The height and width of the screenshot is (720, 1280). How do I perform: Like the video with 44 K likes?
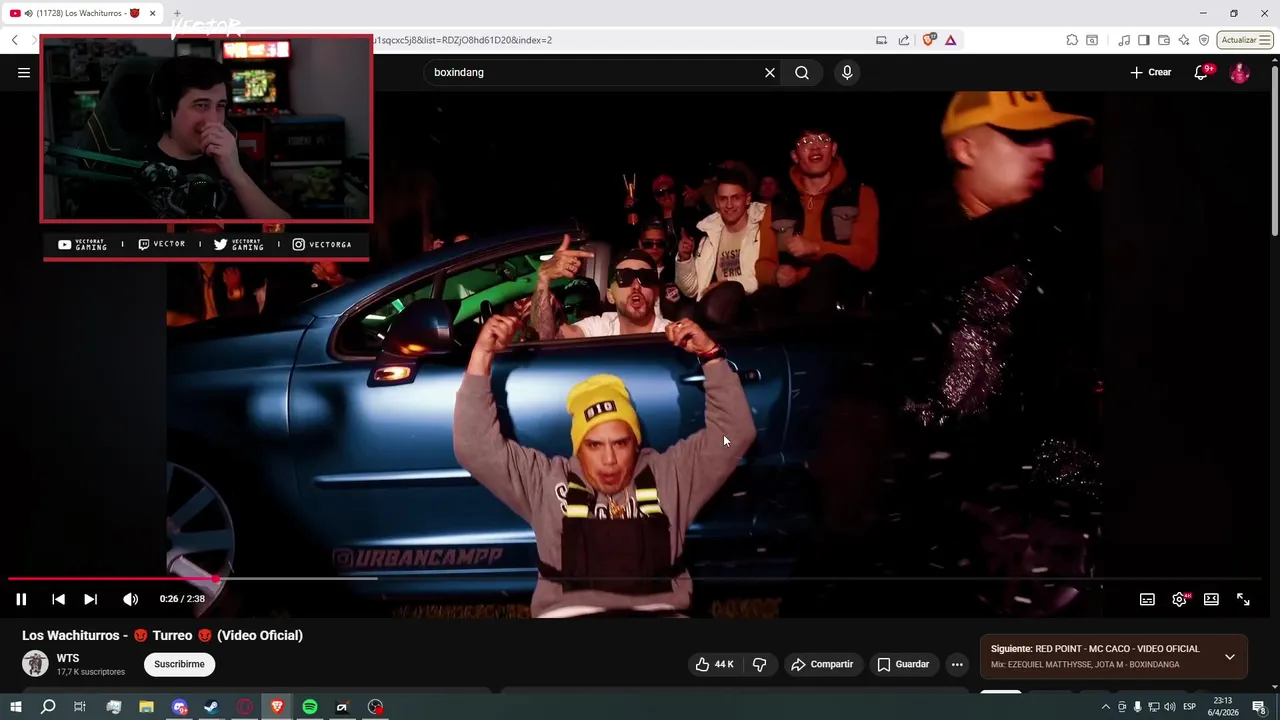pyautogui.click(x=714, y=664)
